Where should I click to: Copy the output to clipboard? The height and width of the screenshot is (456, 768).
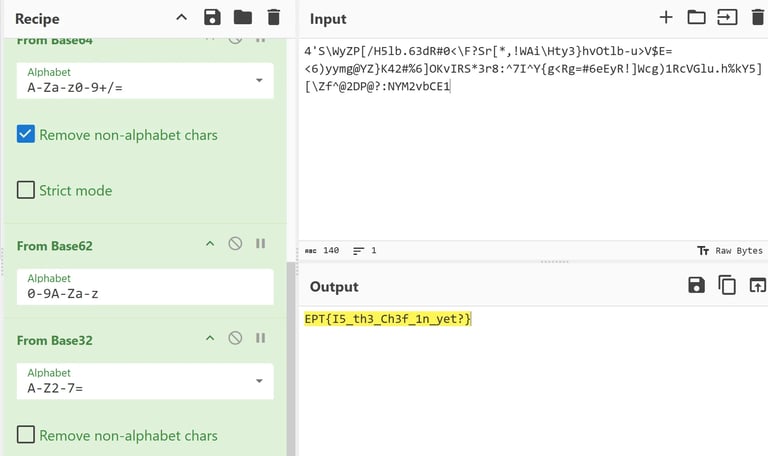pos(727,286)
